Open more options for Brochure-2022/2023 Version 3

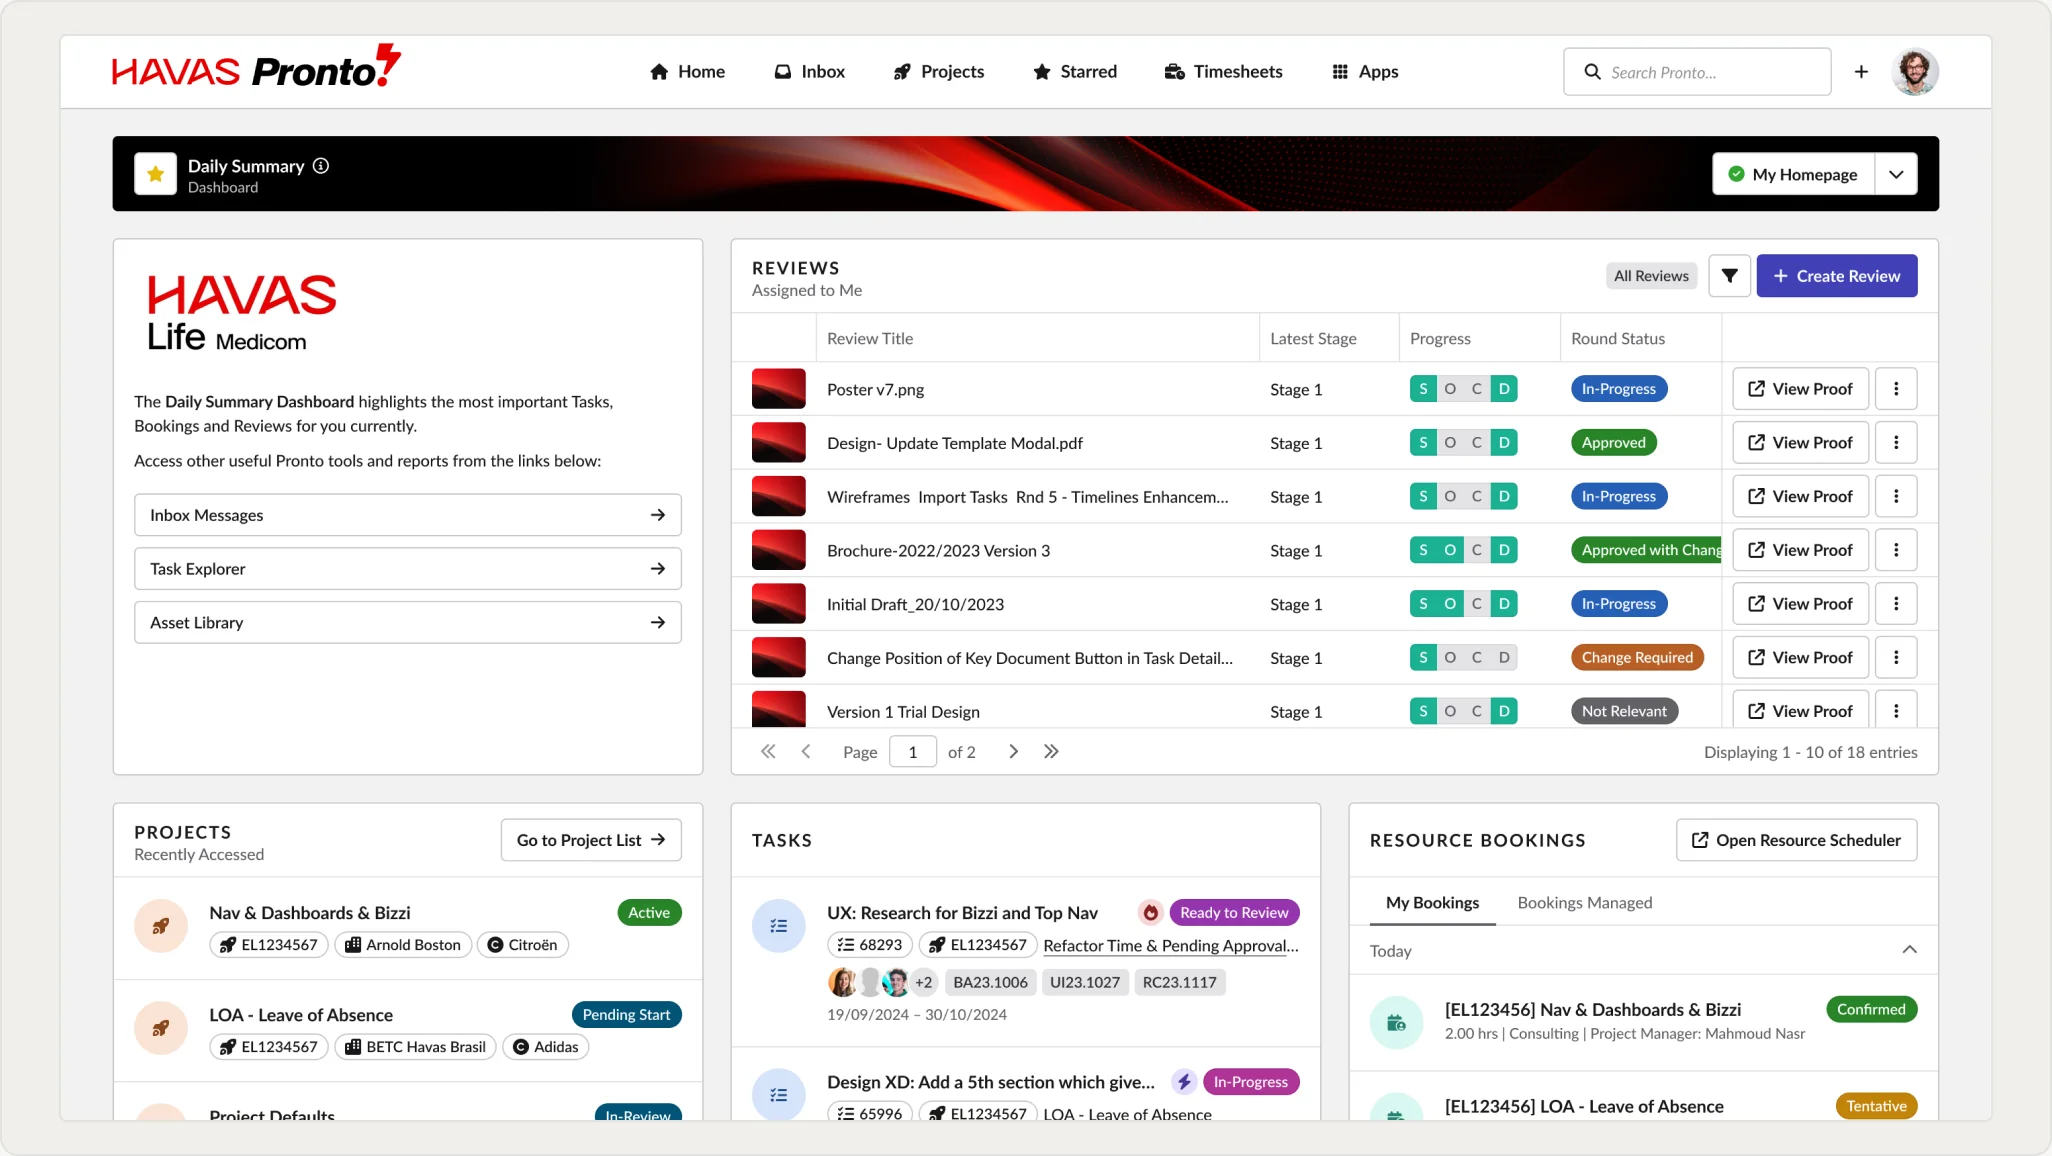point(1896,550)
